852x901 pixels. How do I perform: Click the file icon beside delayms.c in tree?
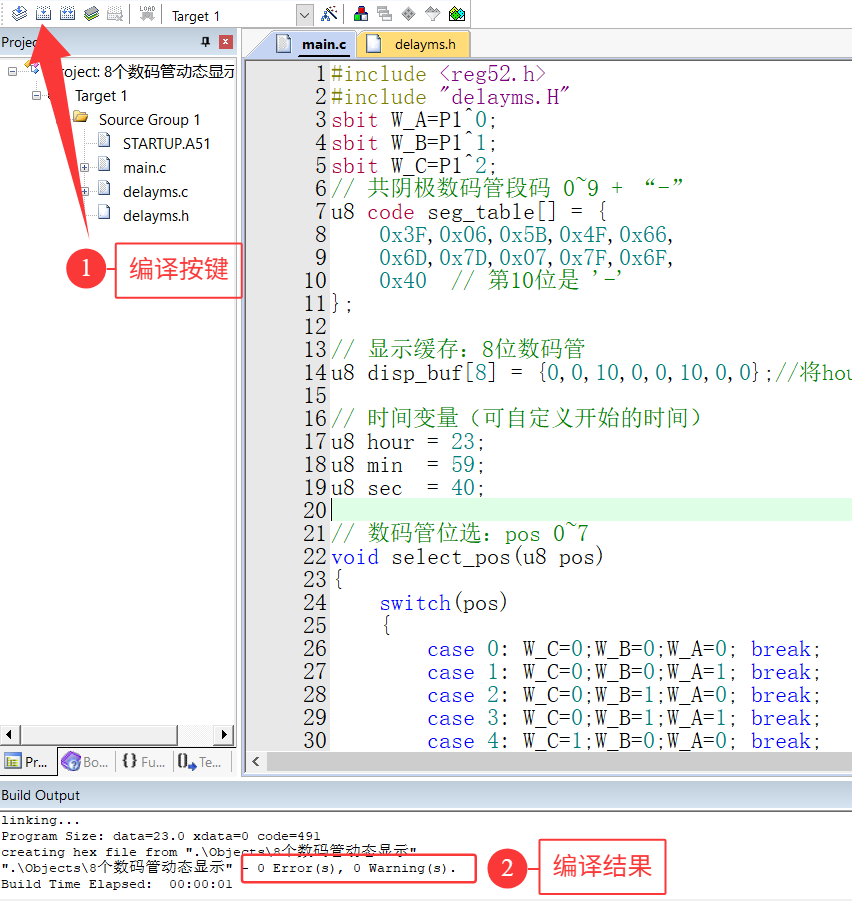[104, 188]
